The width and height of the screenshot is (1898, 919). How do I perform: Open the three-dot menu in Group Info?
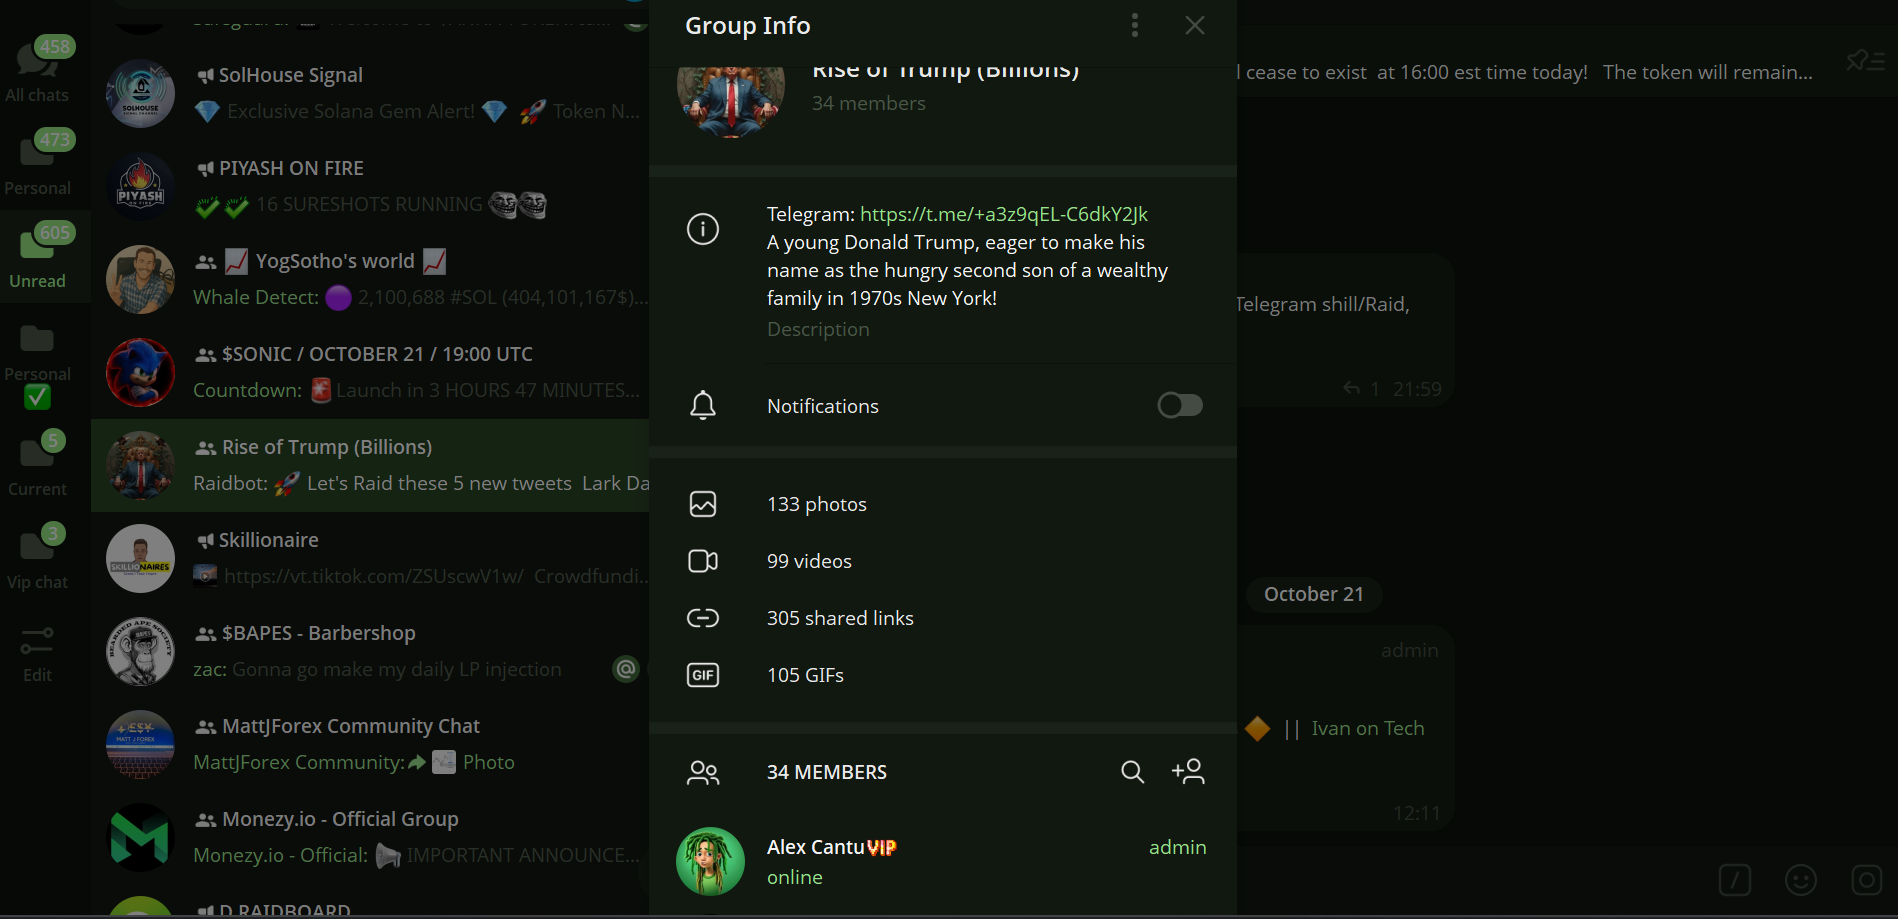1134,25
